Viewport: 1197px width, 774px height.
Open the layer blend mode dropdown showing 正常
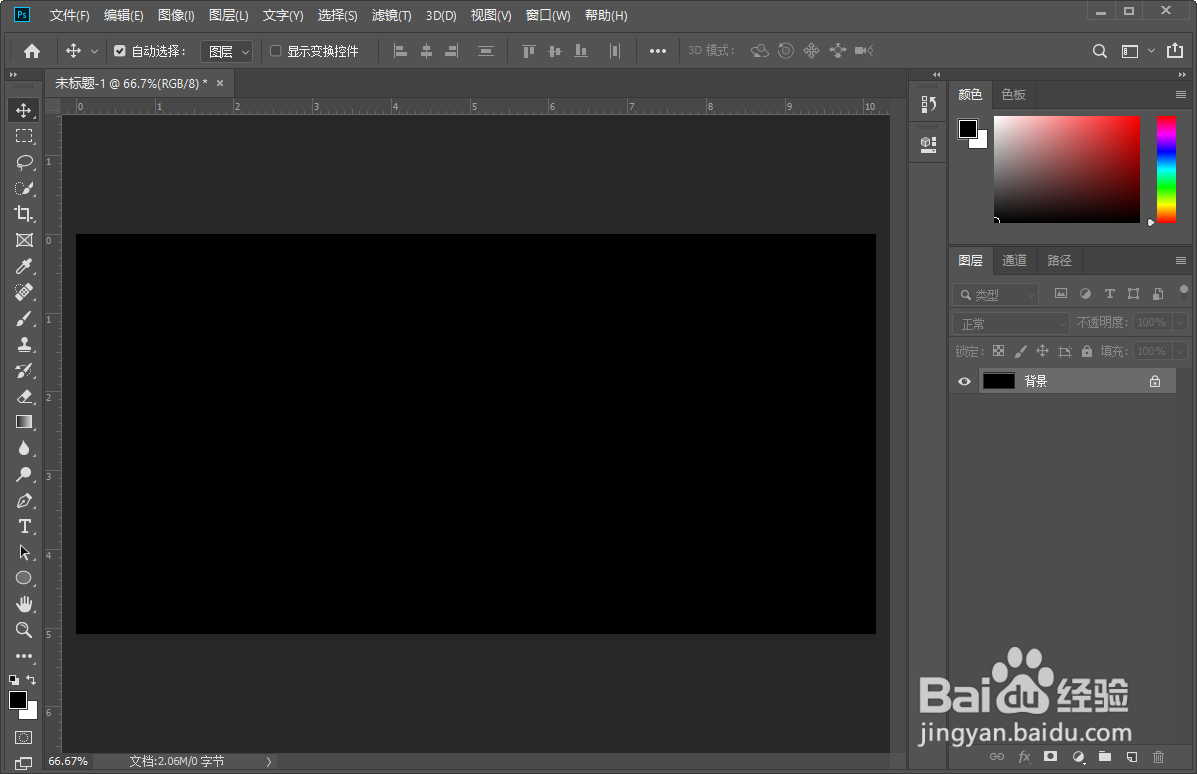coord(1009,322)
